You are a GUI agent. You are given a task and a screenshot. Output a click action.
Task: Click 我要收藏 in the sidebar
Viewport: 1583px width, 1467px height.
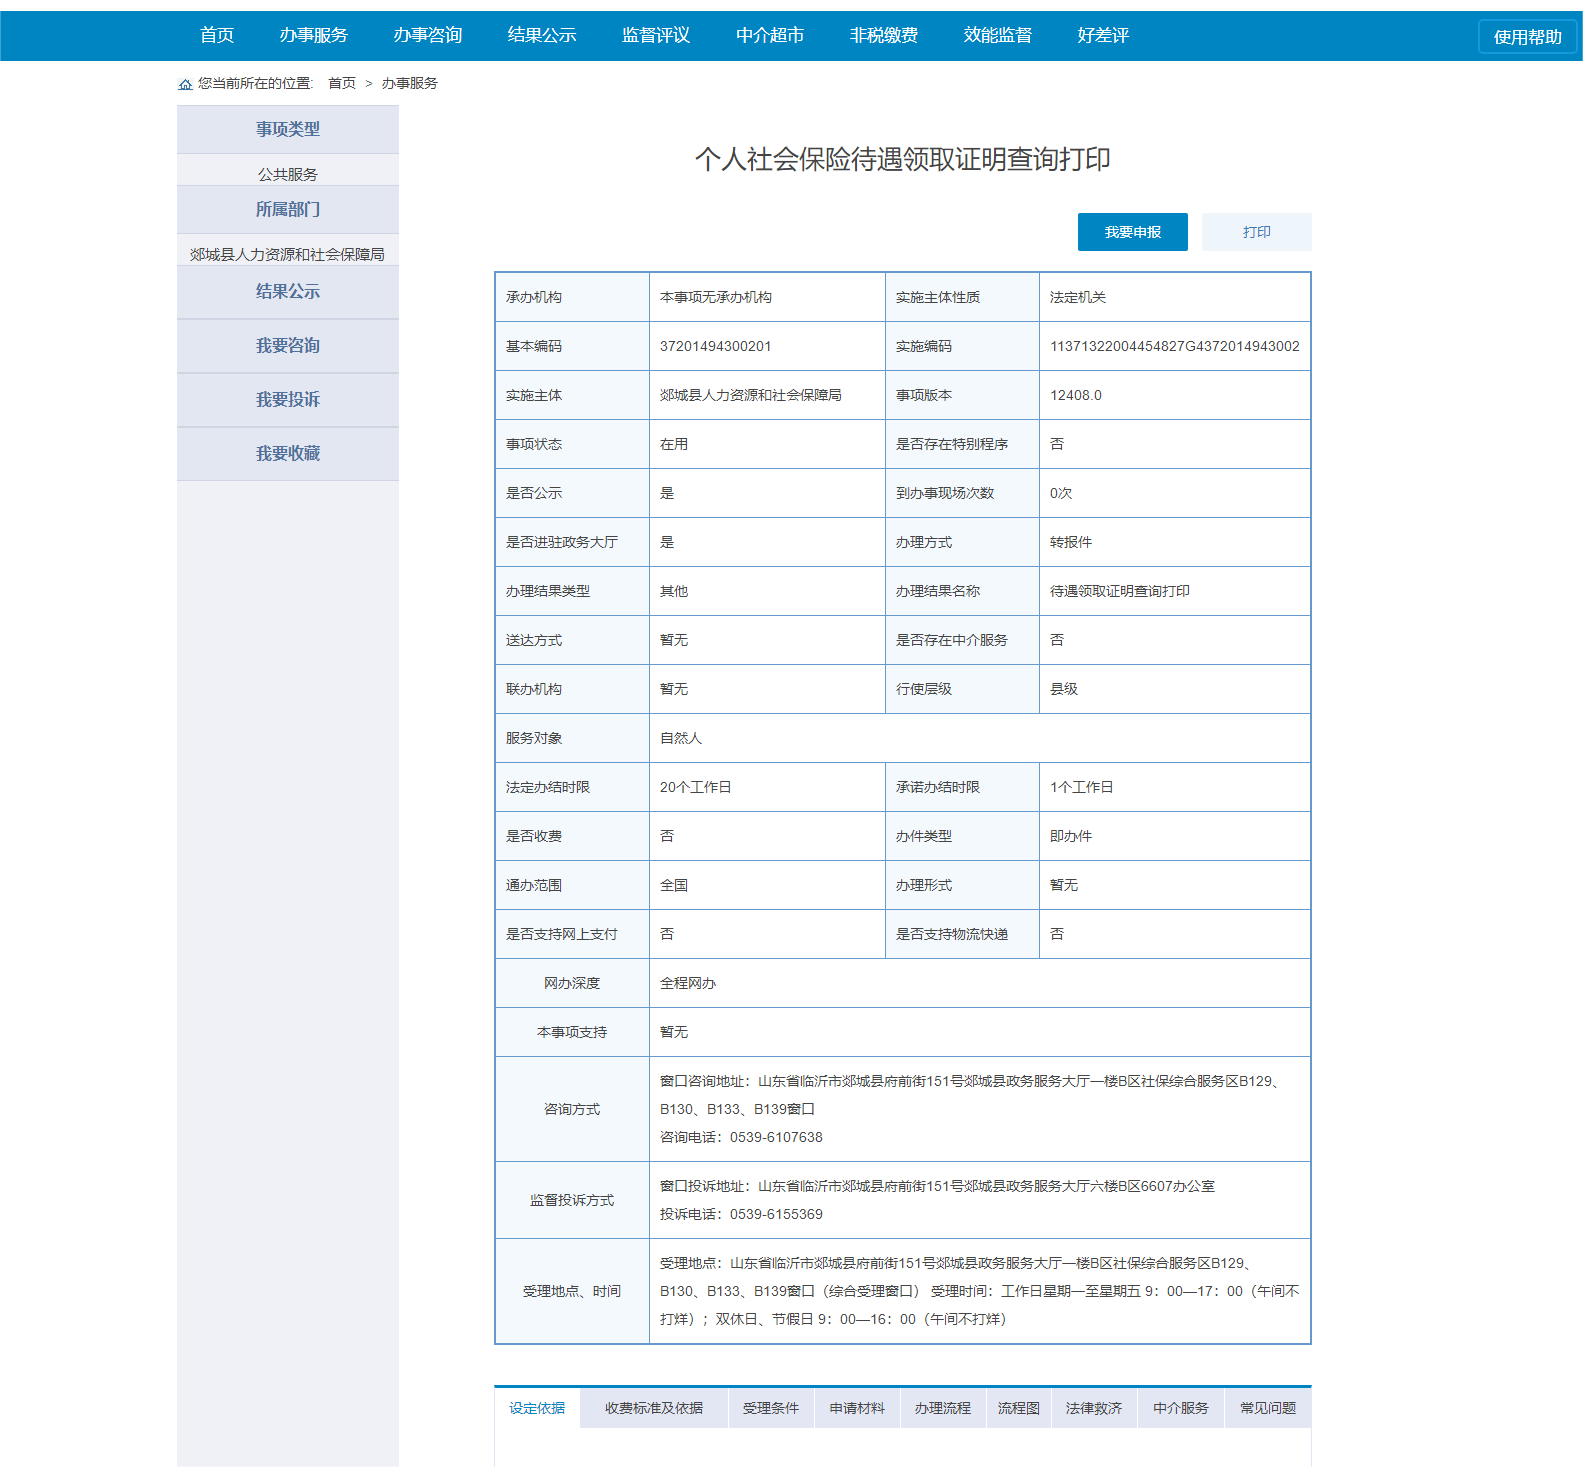click(288, 454)
